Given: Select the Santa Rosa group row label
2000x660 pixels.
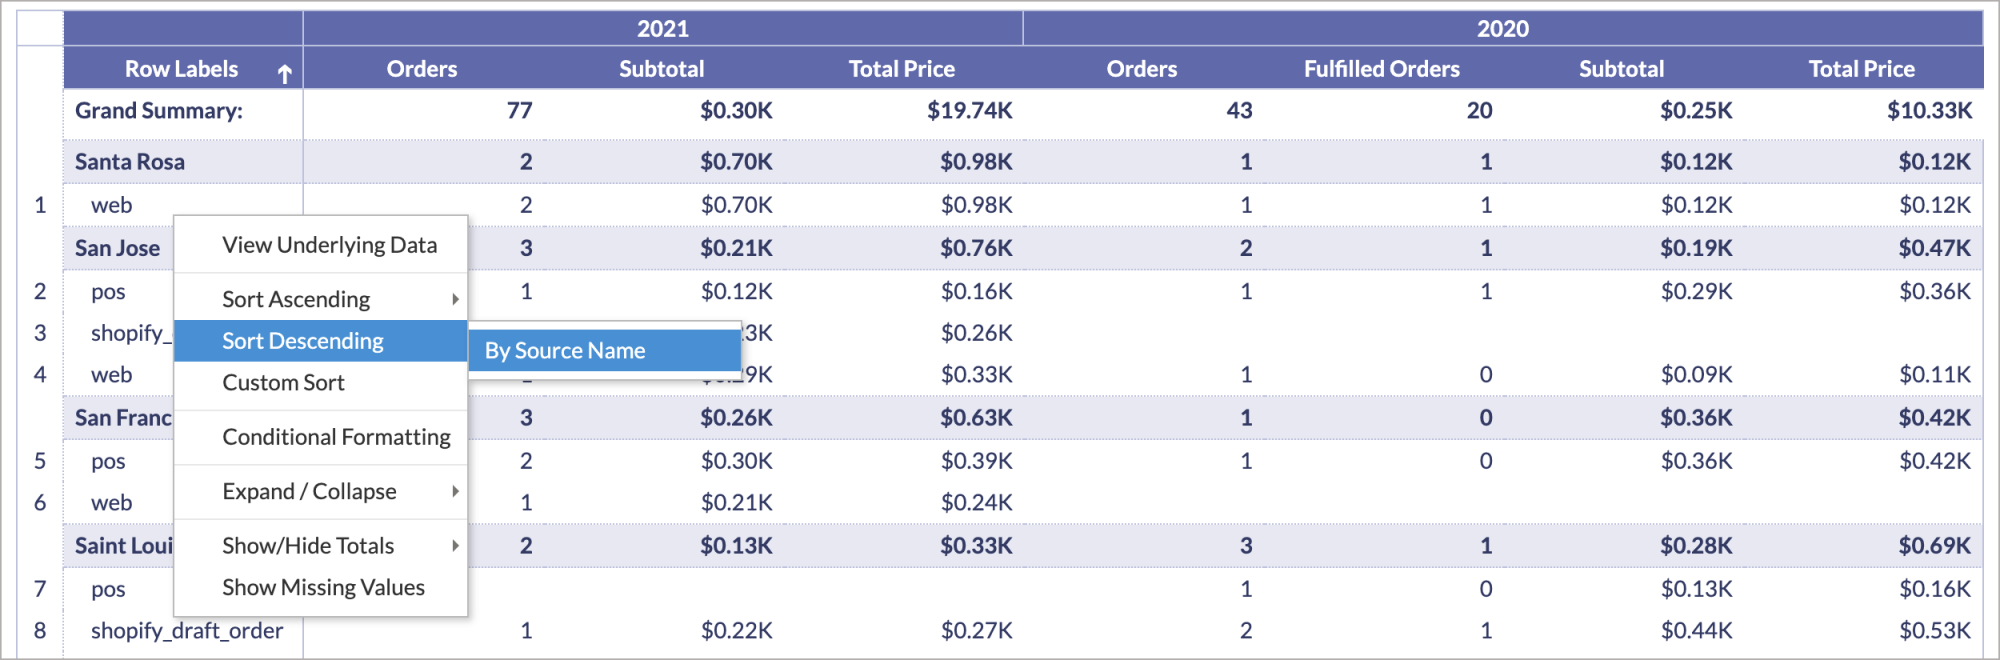Looking at the screenshot, I should point(130,162).
